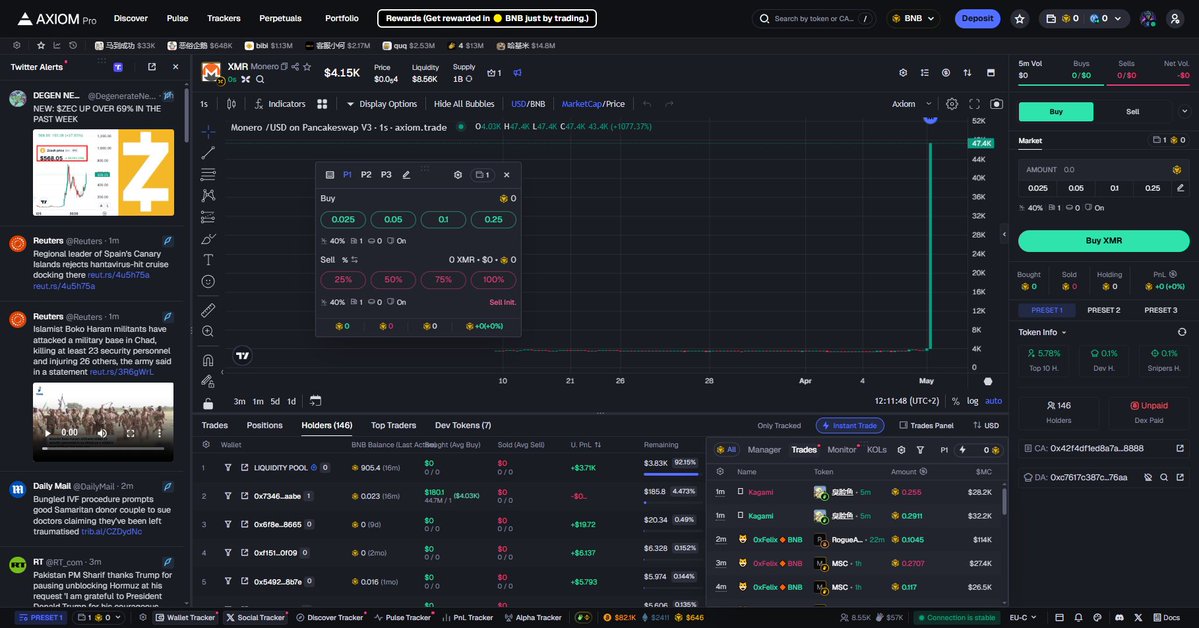Expand Token Info section
Image resolution: width=1199 pixels, height=628 pixels.
coord(1042,332)
